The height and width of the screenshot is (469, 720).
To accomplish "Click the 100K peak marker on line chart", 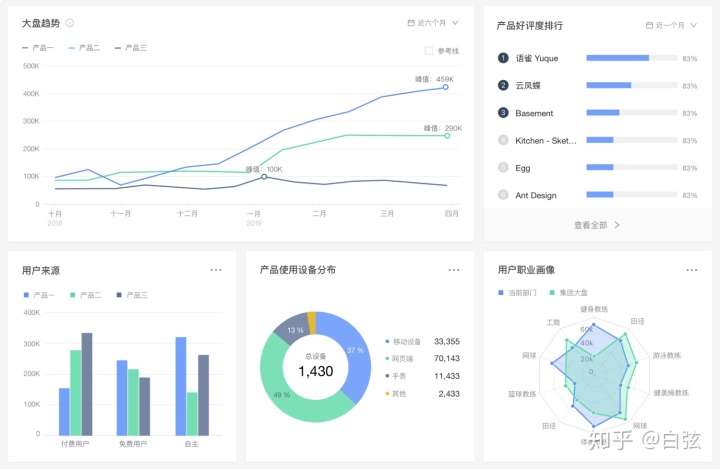I will 264,177.
